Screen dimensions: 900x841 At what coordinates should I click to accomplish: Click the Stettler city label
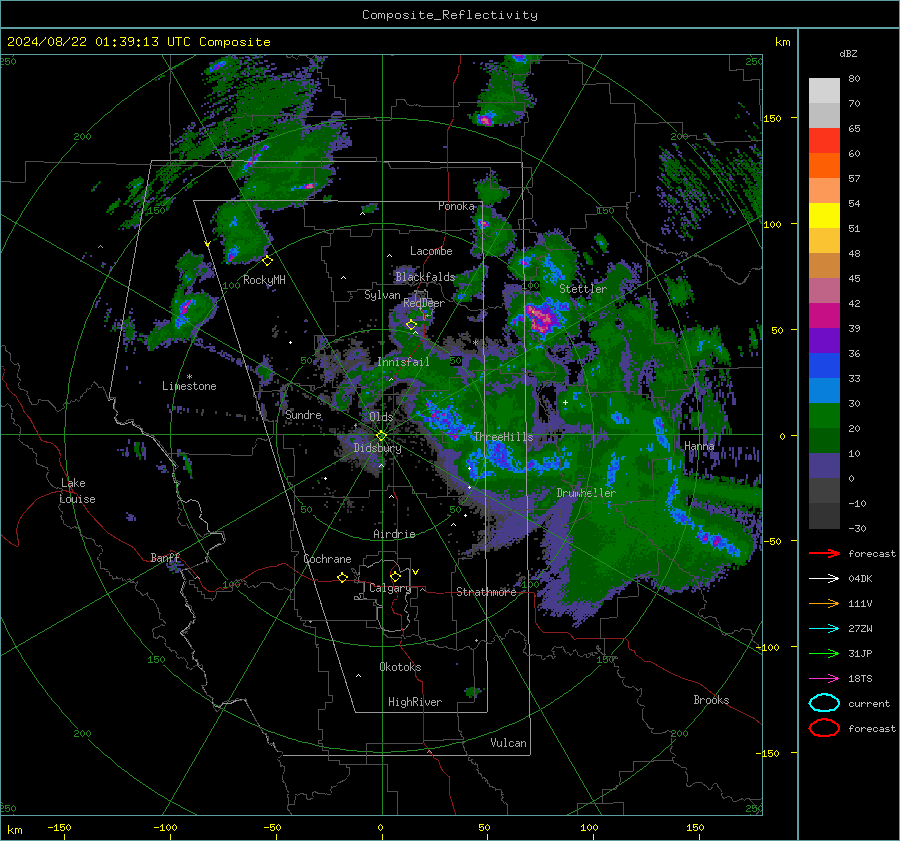pos(583,289)
